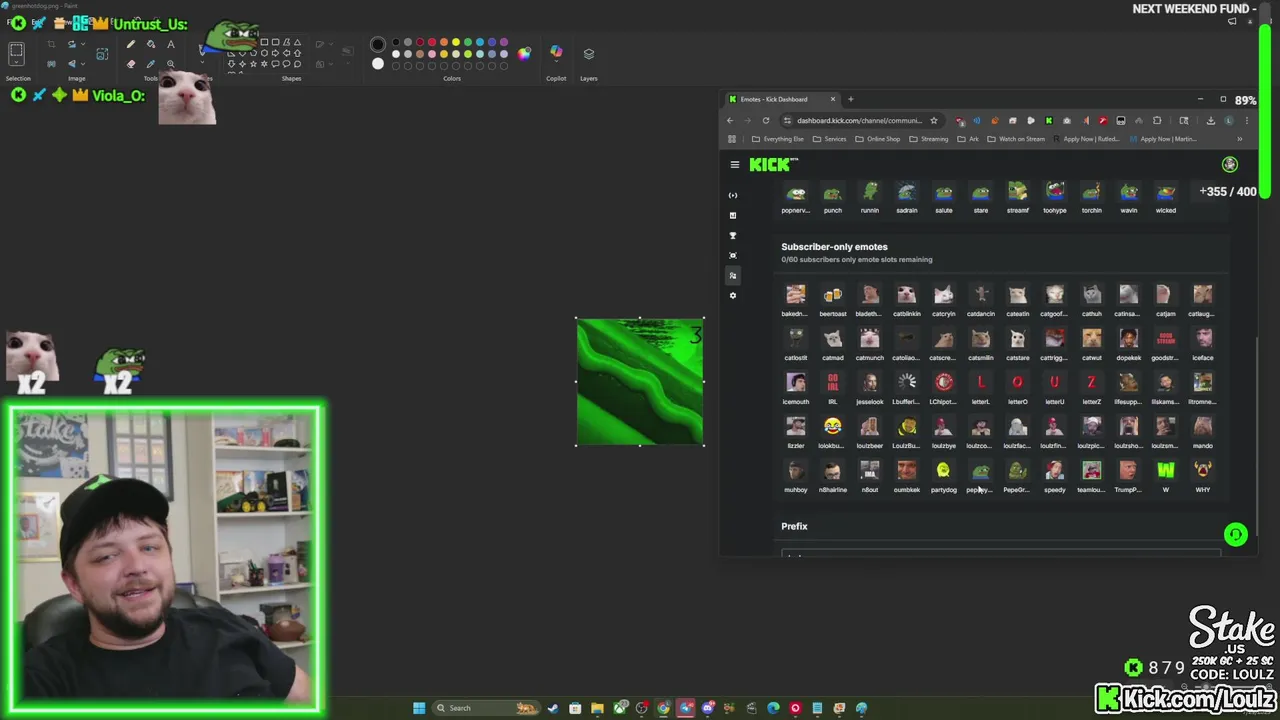Screen dimensions: 1280x720
Task: Click the Kick logo
Action: (773, 165)
